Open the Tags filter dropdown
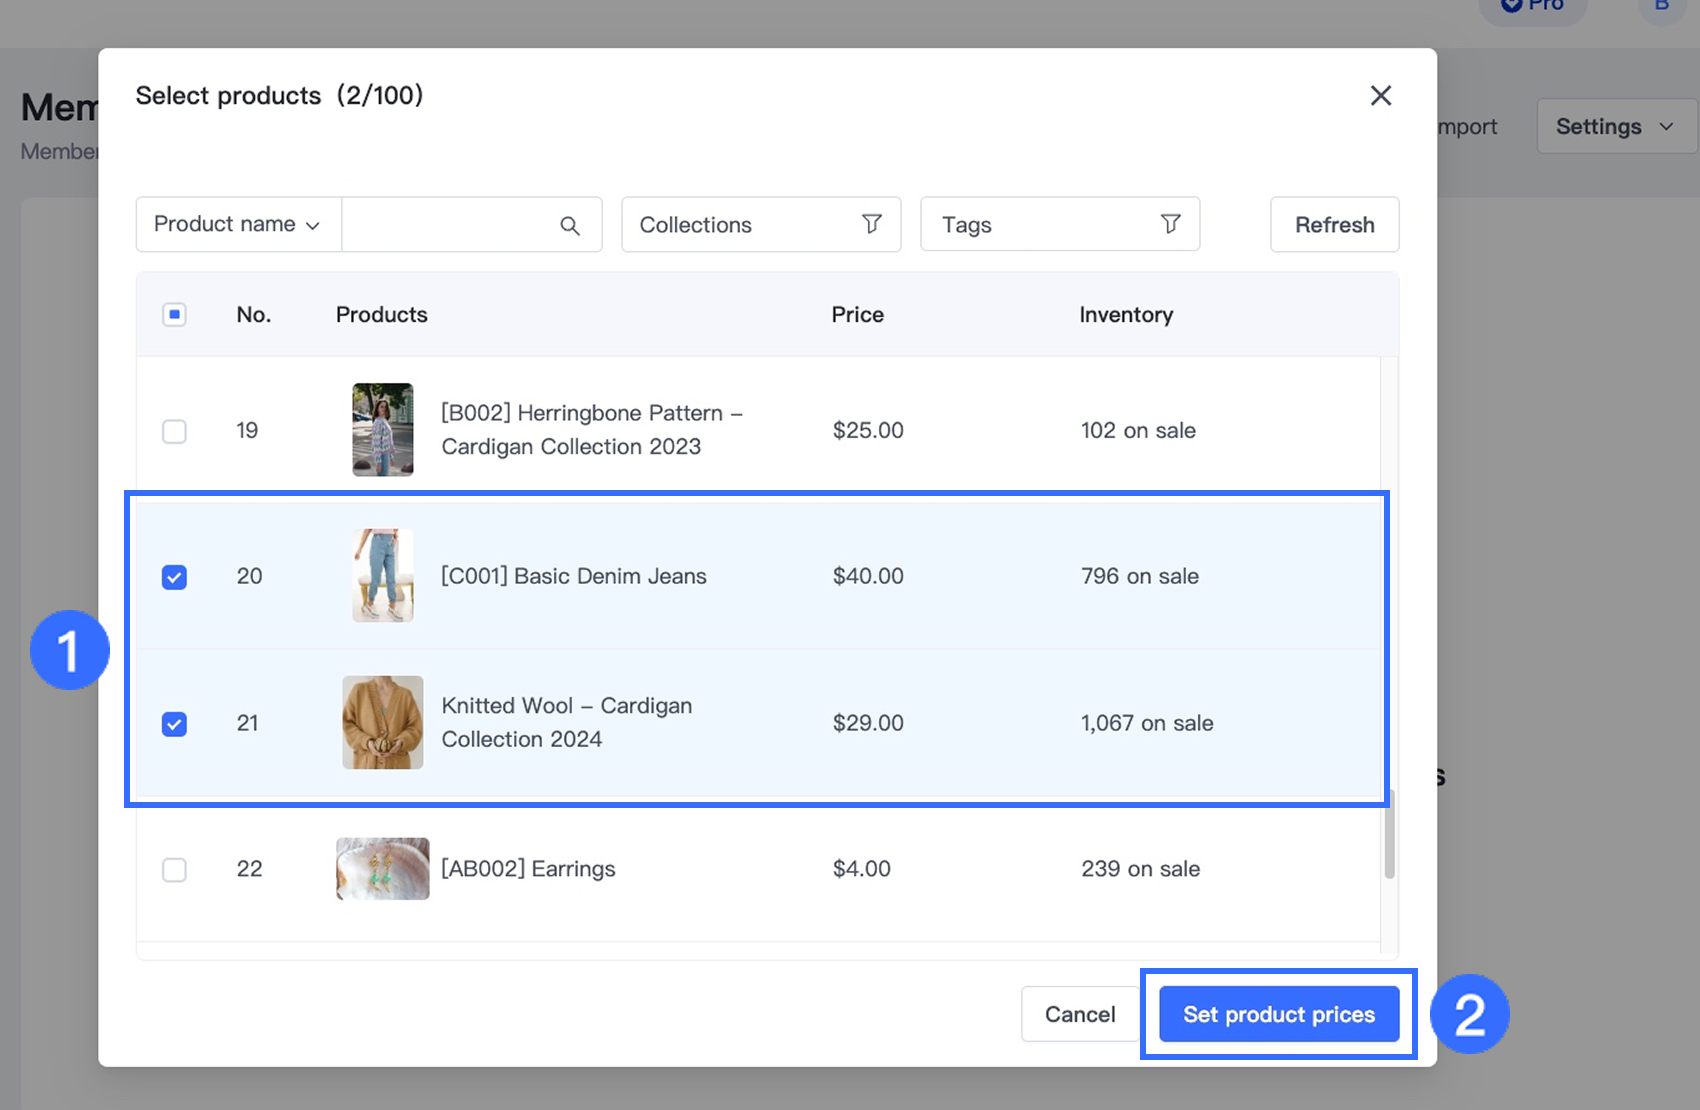1700x1110 pixels. (x=1059, y=225)
